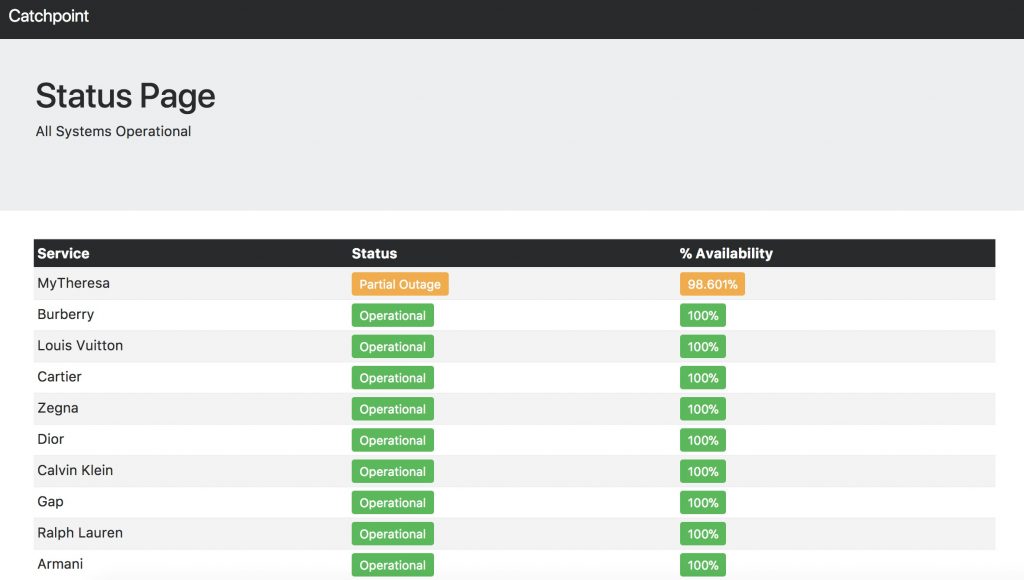Select the Burberry service name
Viewport: 1024px width, 580px height.
65,314
